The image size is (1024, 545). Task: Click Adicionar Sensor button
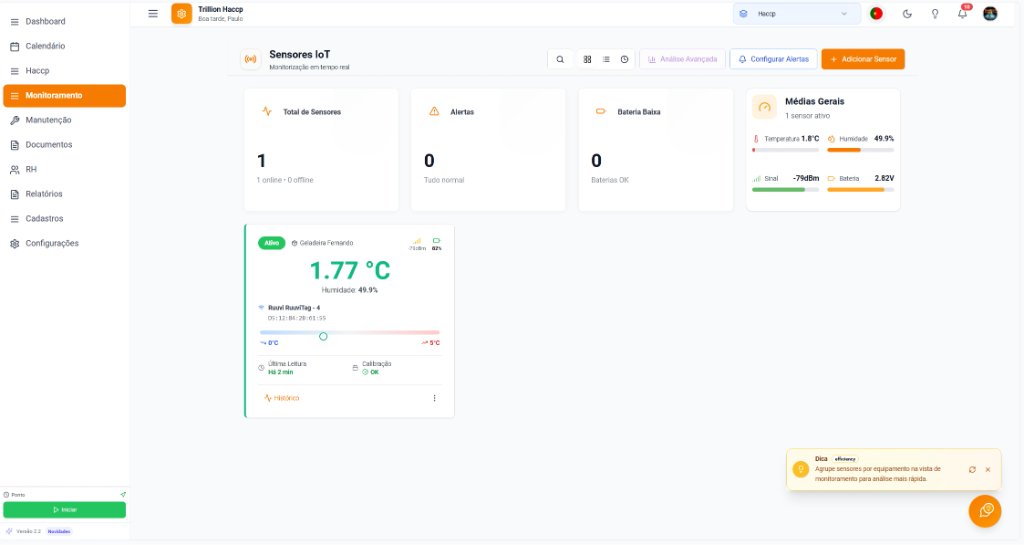(863, 59)
